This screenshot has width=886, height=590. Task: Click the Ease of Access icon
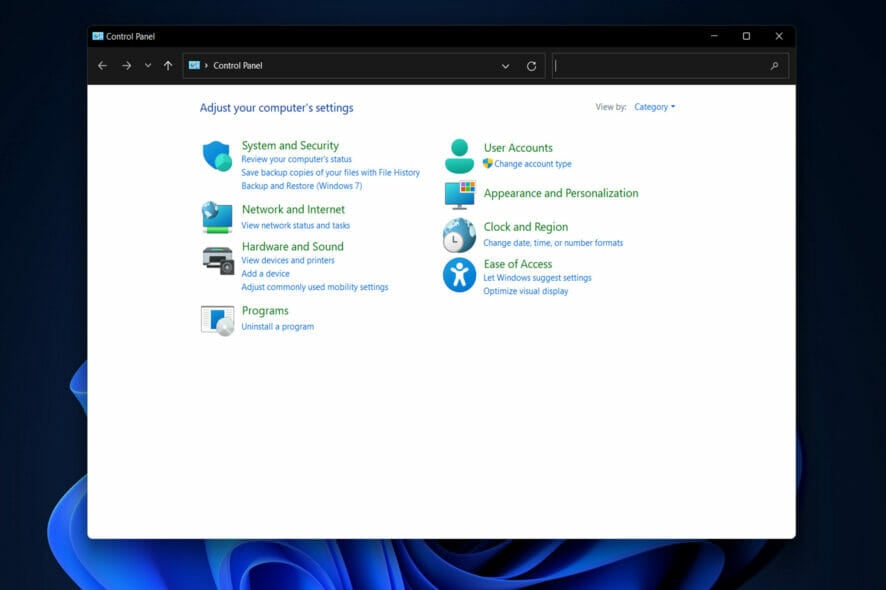[459, 274]
